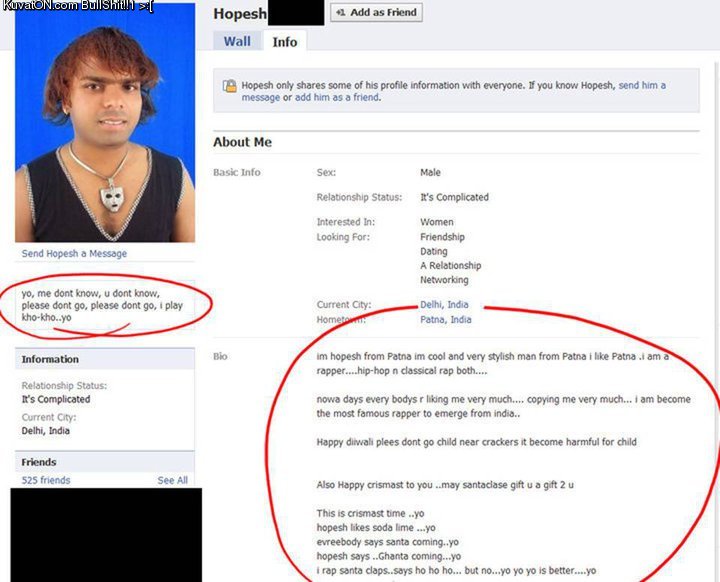The height and width of the screenshot is (582, 720).
Task: Click the Add as Friend button
Action: click(x=376, y=12)
